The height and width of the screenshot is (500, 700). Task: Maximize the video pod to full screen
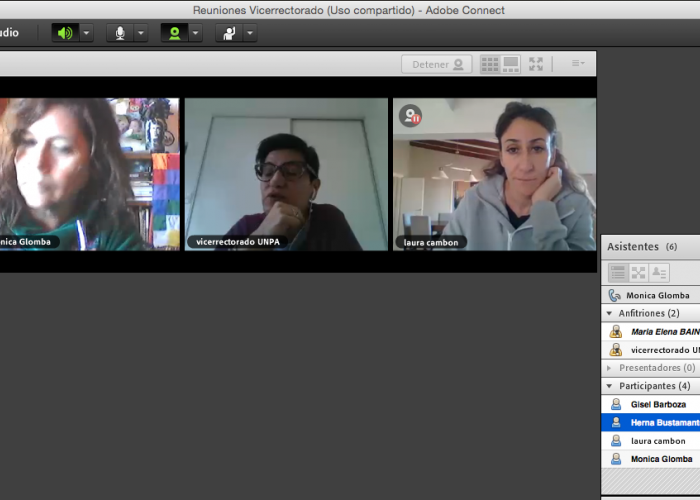coord(536,64)
